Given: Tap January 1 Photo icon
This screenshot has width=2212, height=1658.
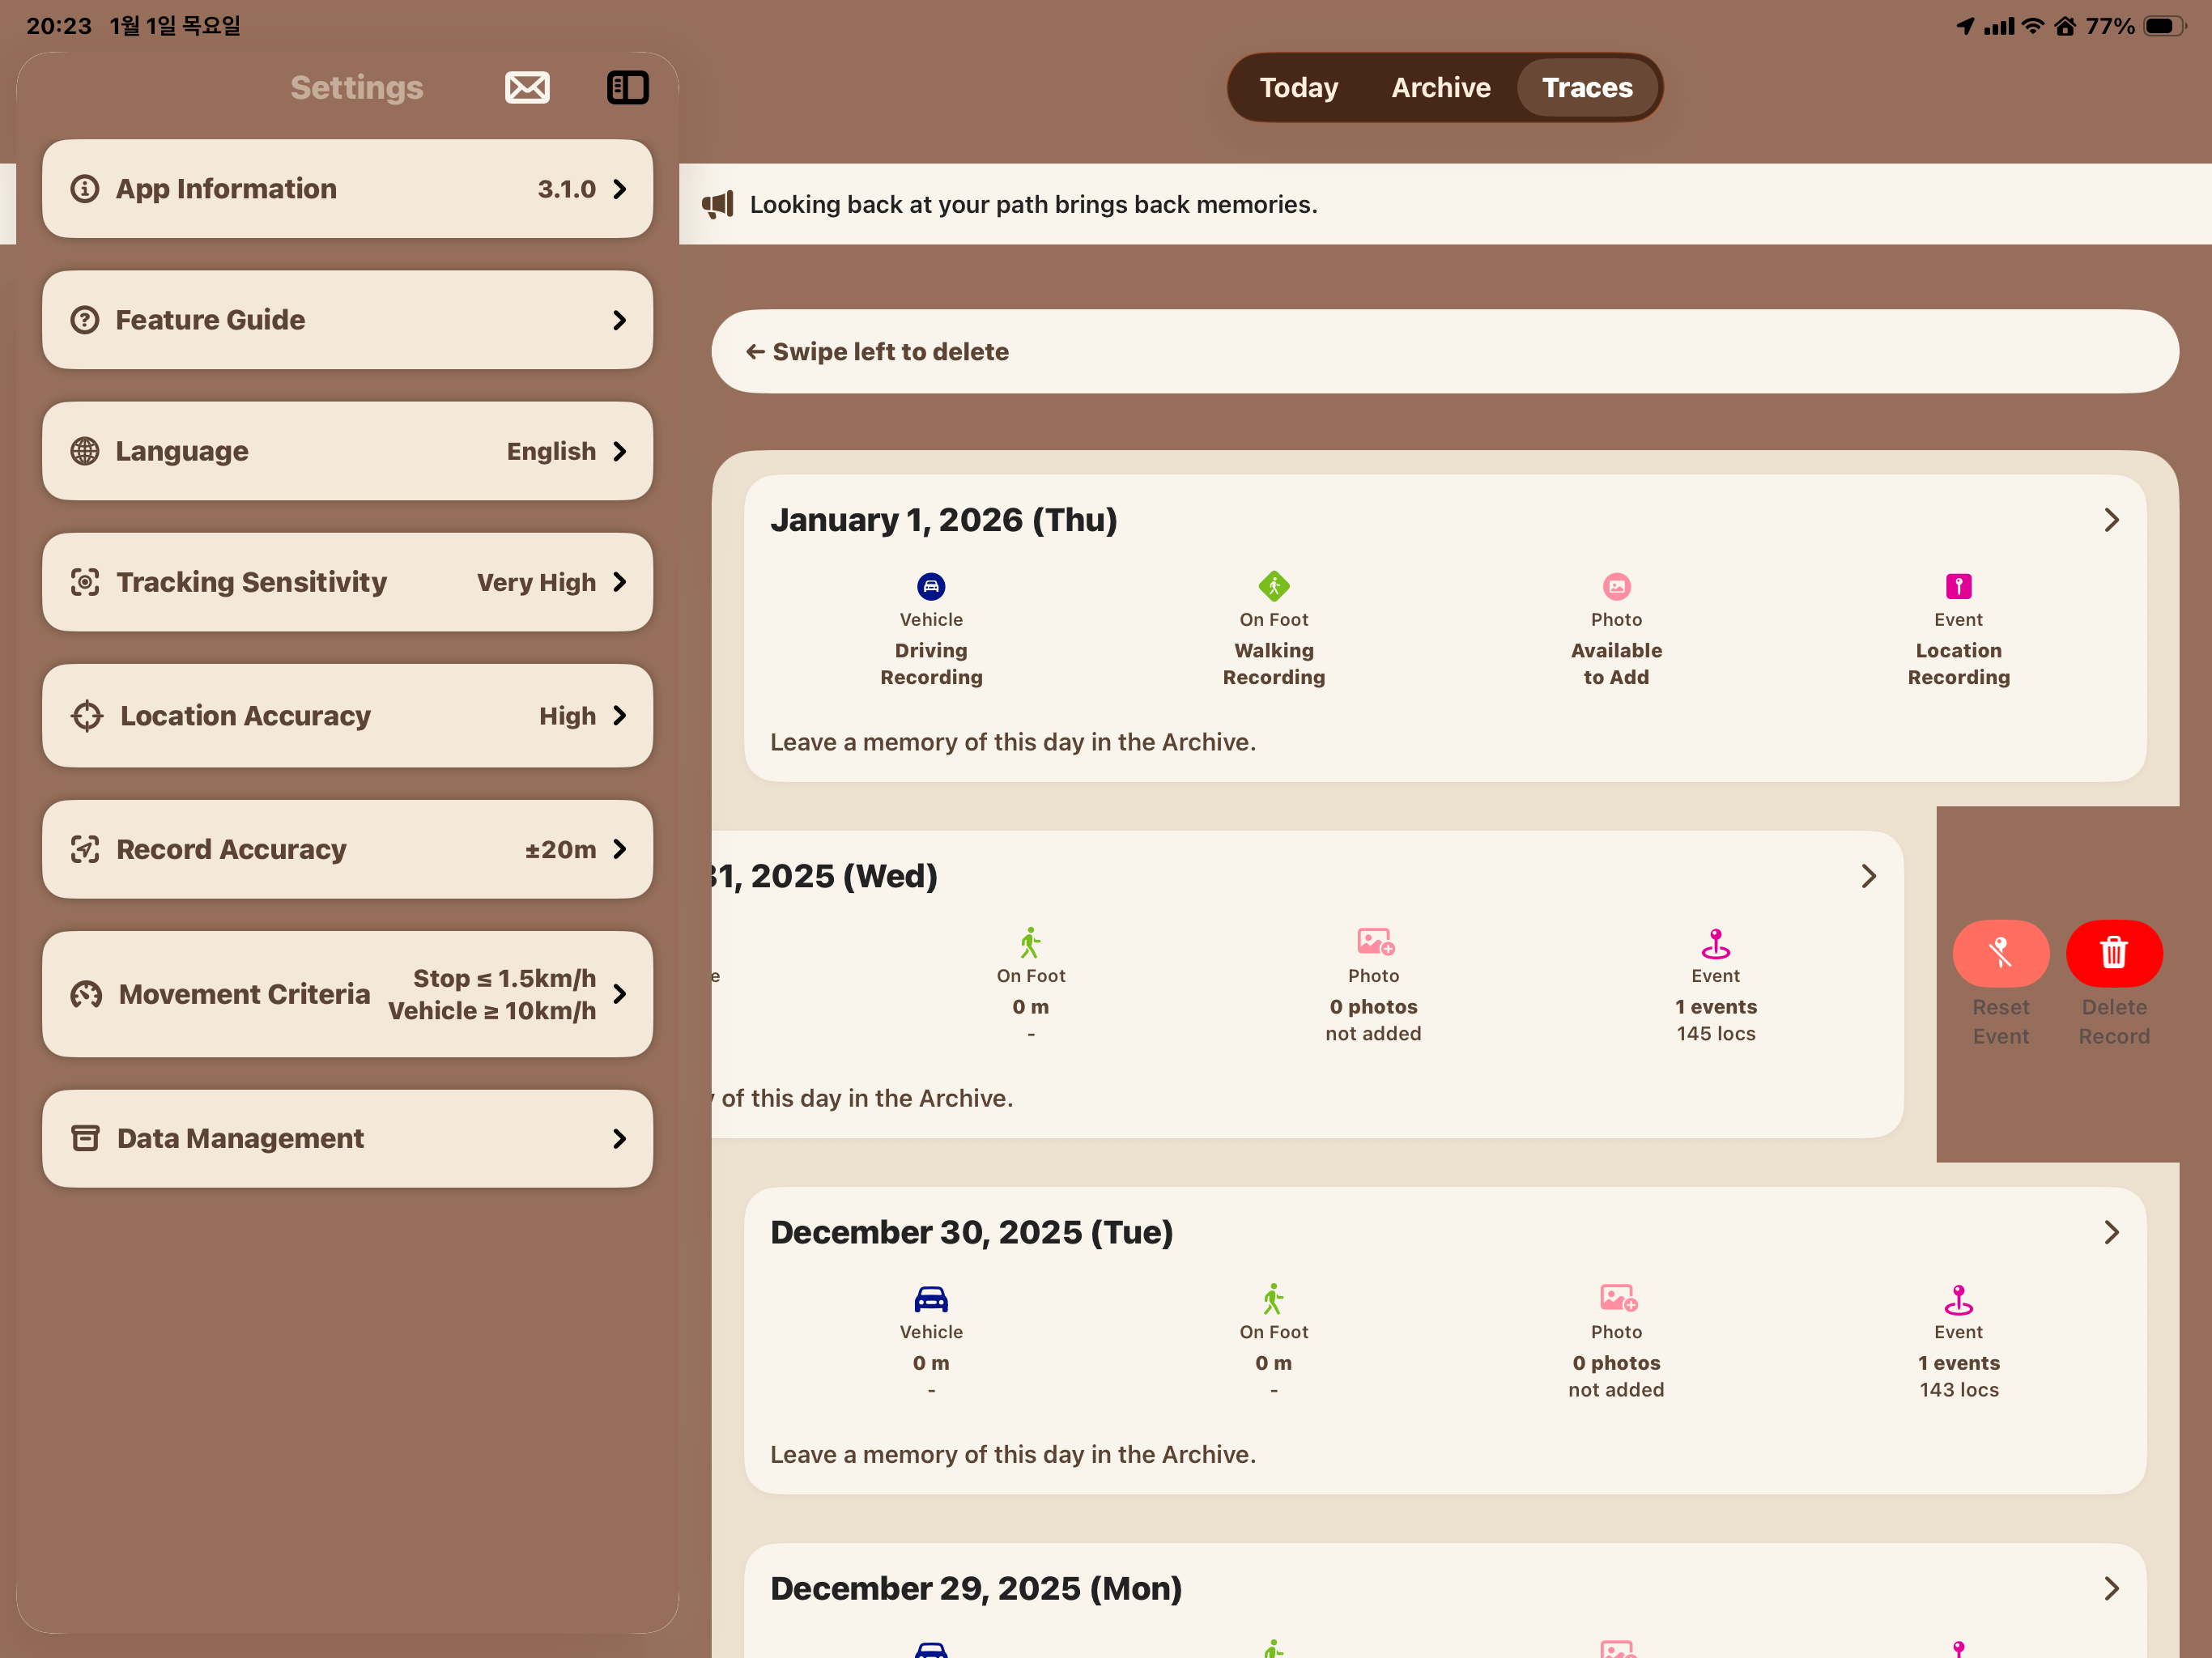Looking at the screenshot, I should pyautogui.click(x=1616, y=586).
